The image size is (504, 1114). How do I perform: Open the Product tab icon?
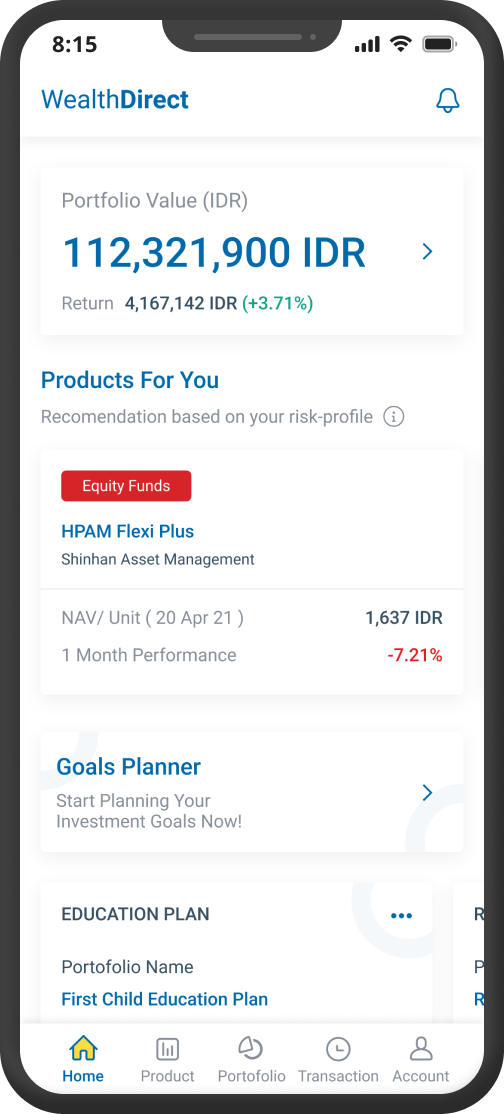pos(168,1049)
